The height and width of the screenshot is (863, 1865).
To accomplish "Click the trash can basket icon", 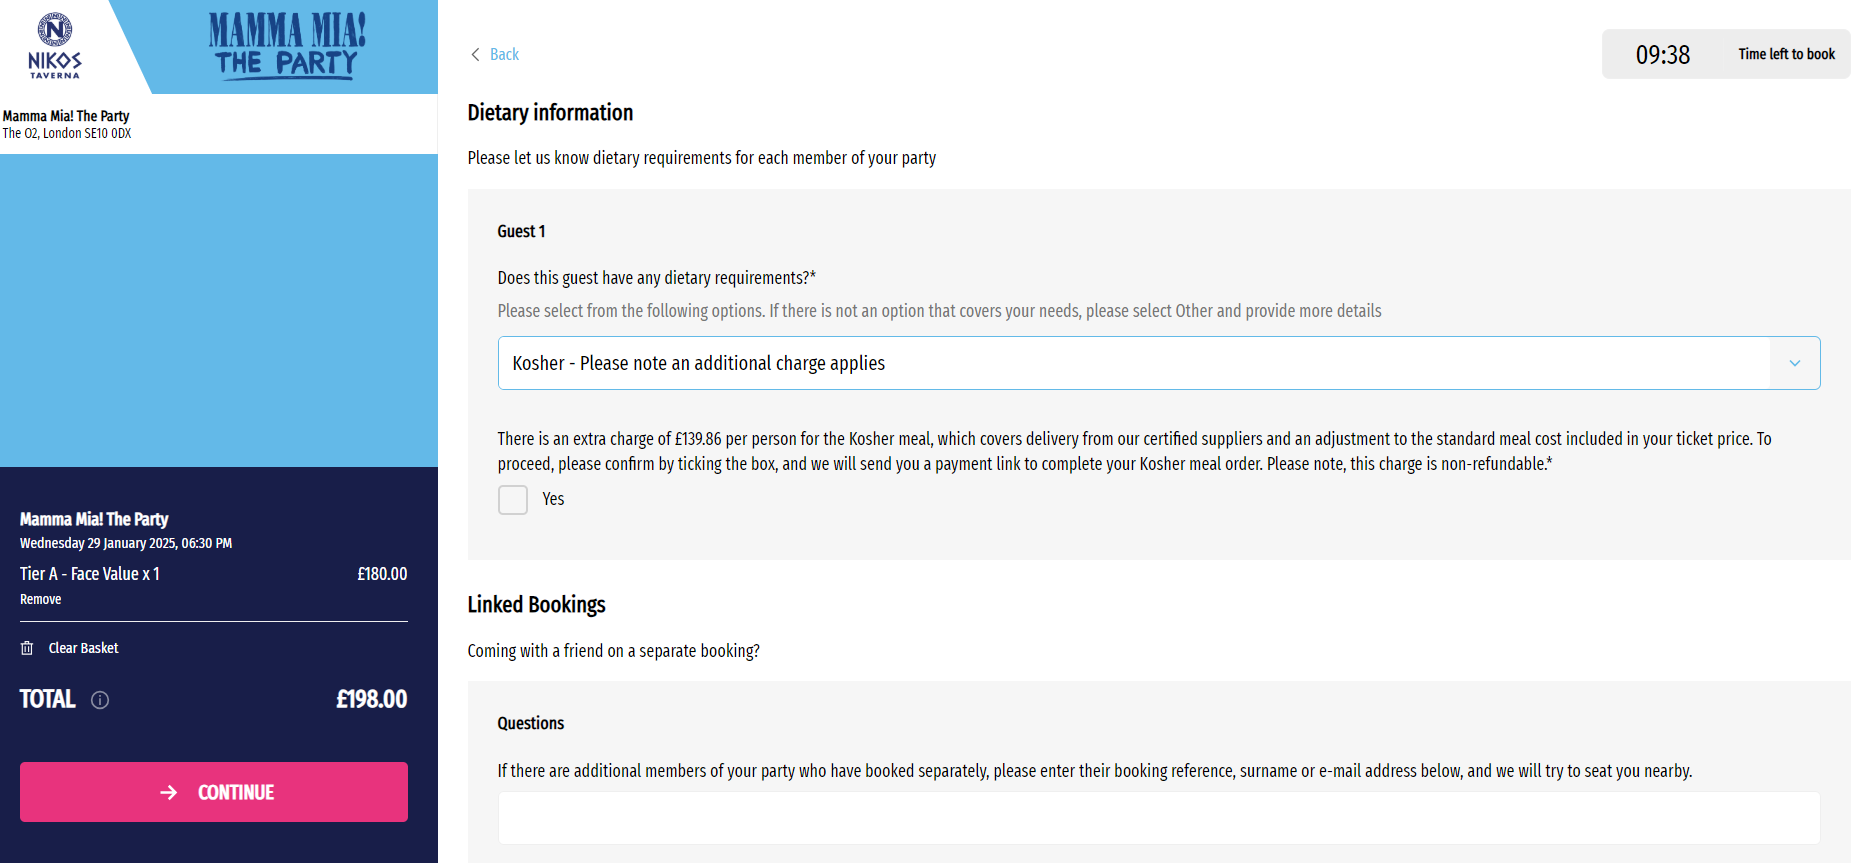I will pyautogui.click(x=27, y=648).
